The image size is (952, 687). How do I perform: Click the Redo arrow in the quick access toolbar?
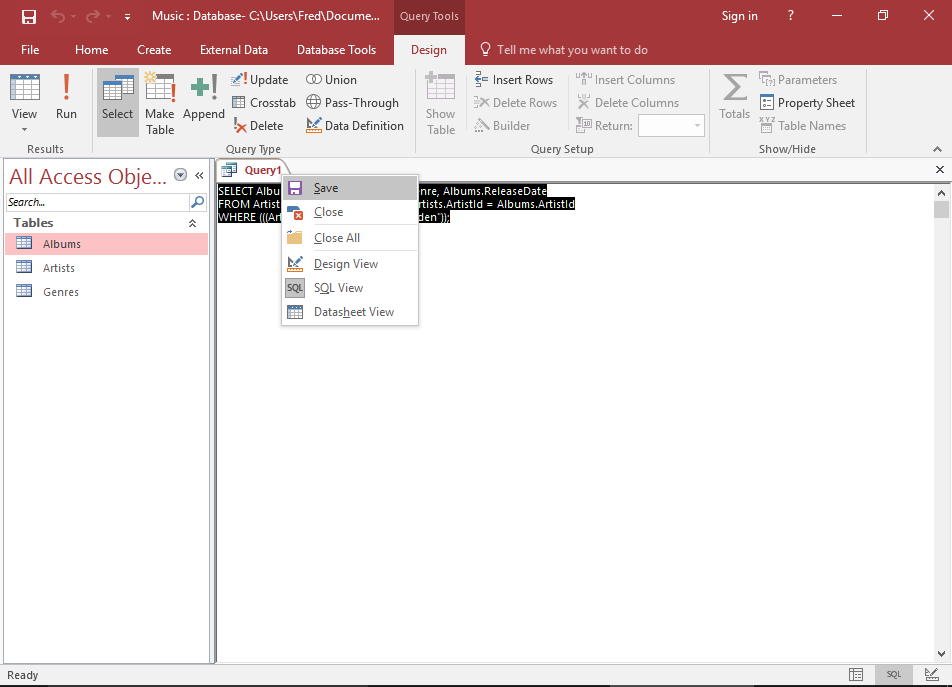[93, 16]
